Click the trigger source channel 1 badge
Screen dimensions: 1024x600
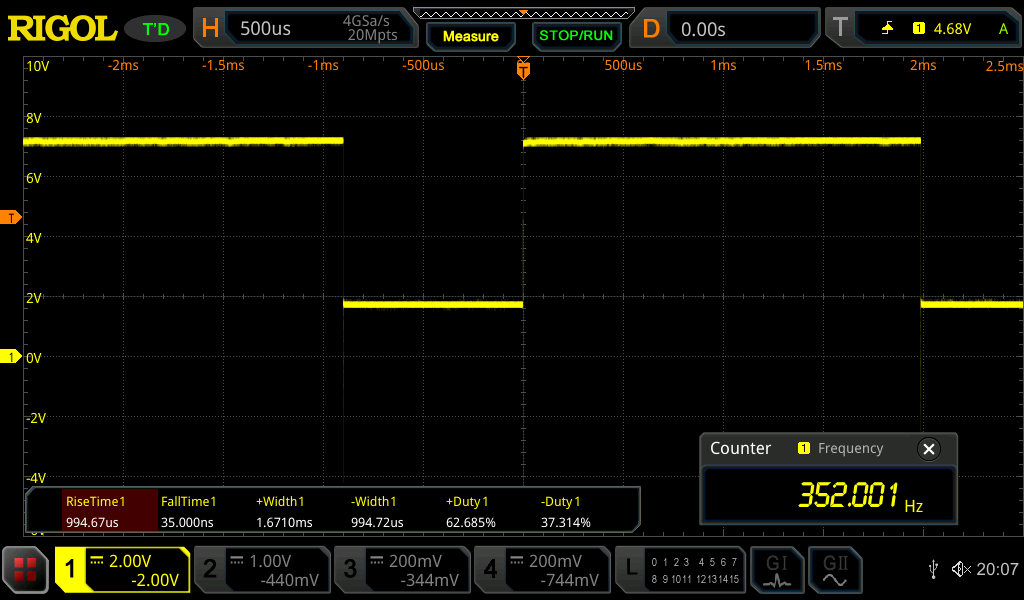click(x=919, y=28)
